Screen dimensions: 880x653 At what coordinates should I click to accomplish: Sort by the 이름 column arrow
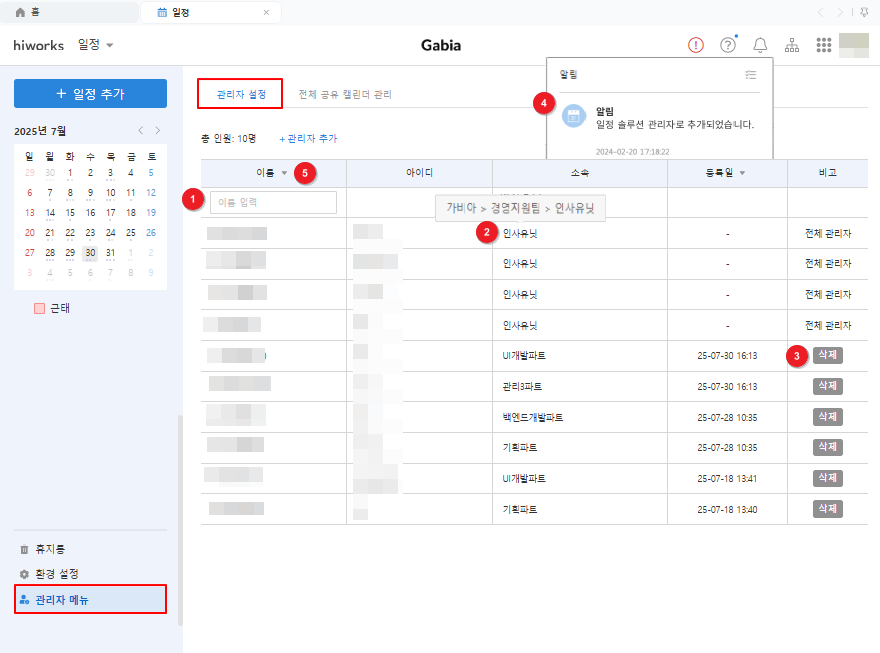pos(284,173)
